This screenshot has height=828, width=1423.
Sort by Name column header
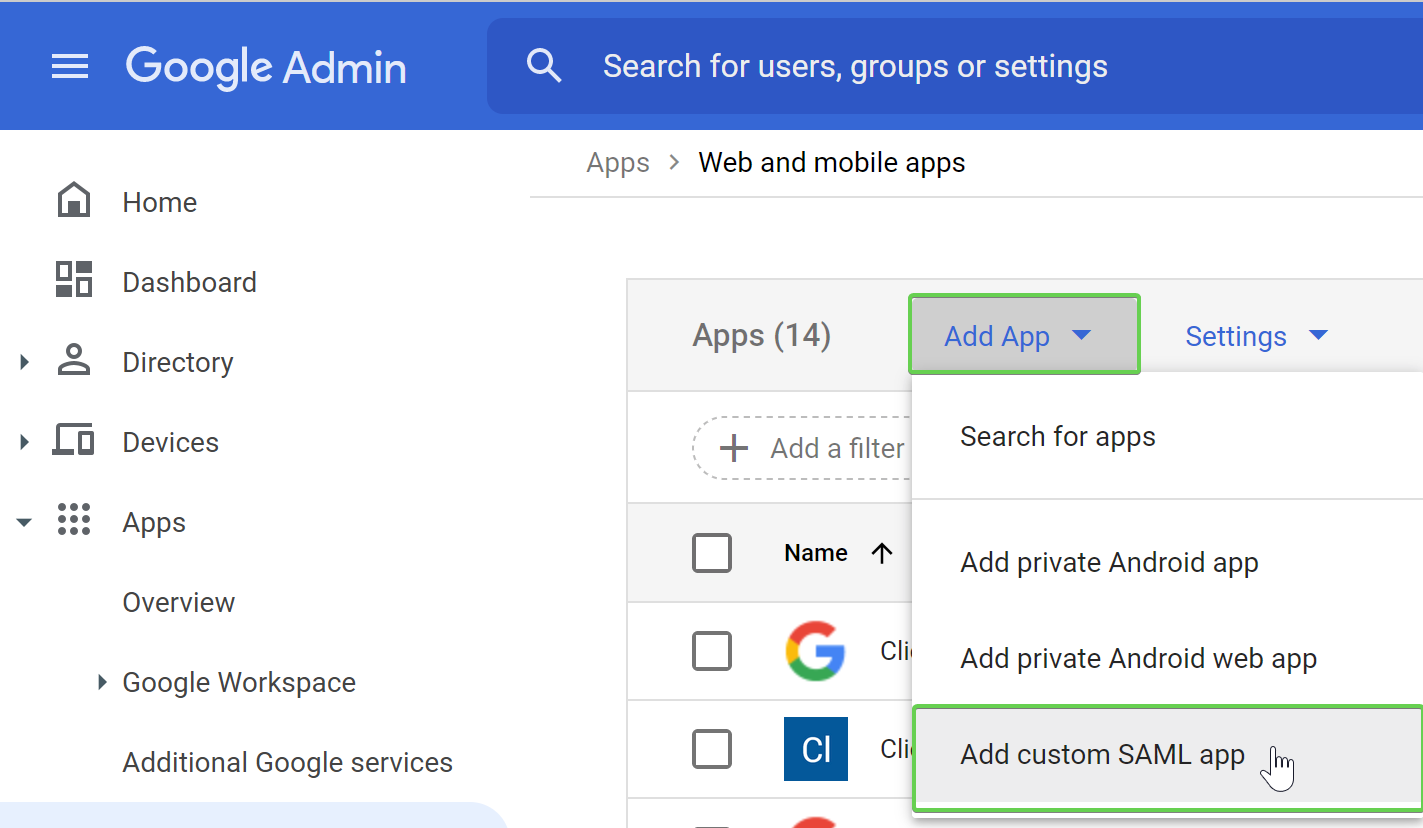click(816, 553)
